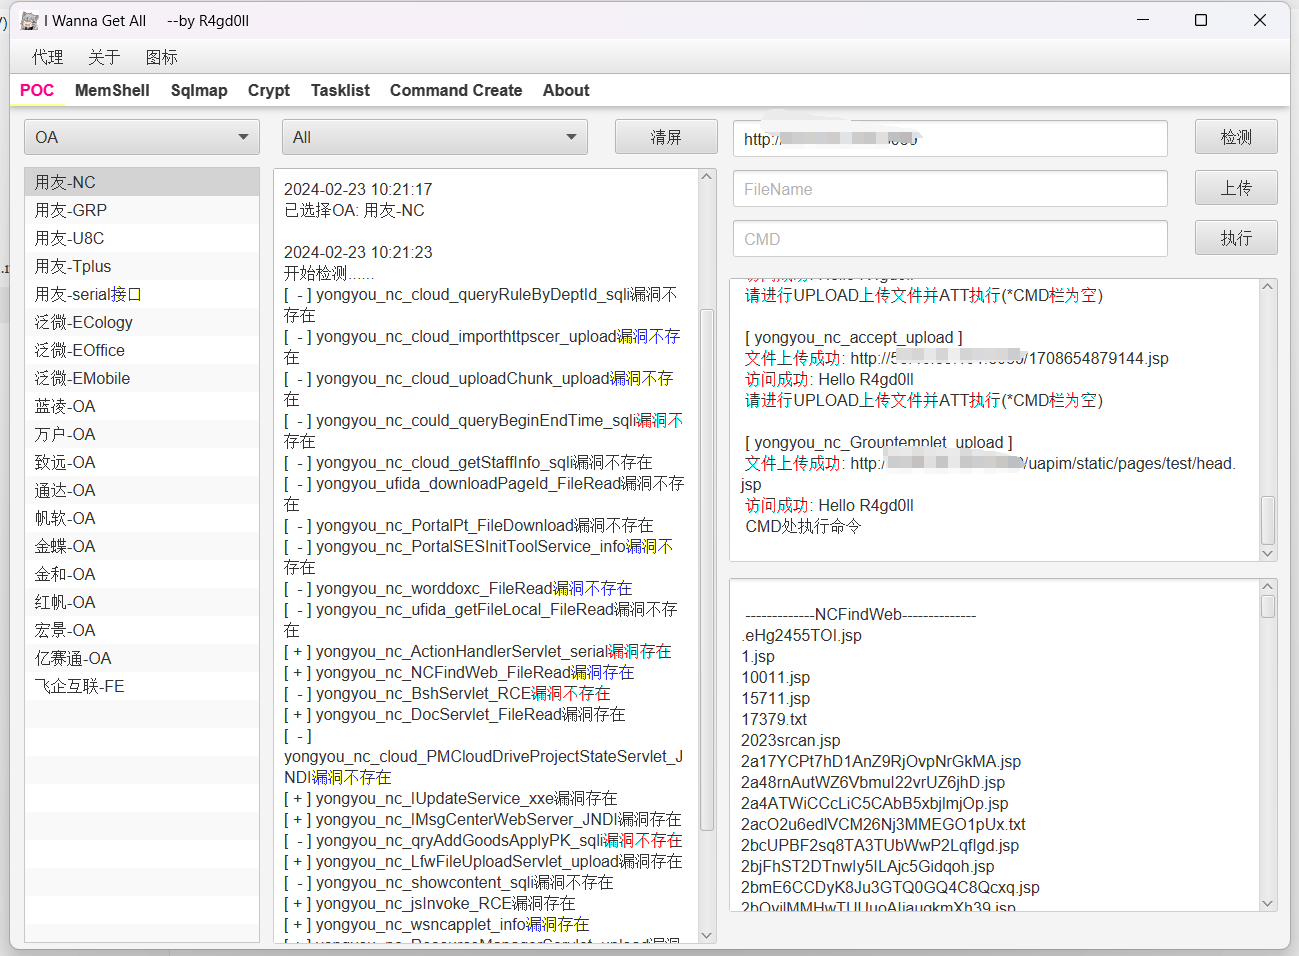The image size is (1299, 956).
Task: Click the NCFindWeb file list scrollbar thumb
Action: (1268, 607)
